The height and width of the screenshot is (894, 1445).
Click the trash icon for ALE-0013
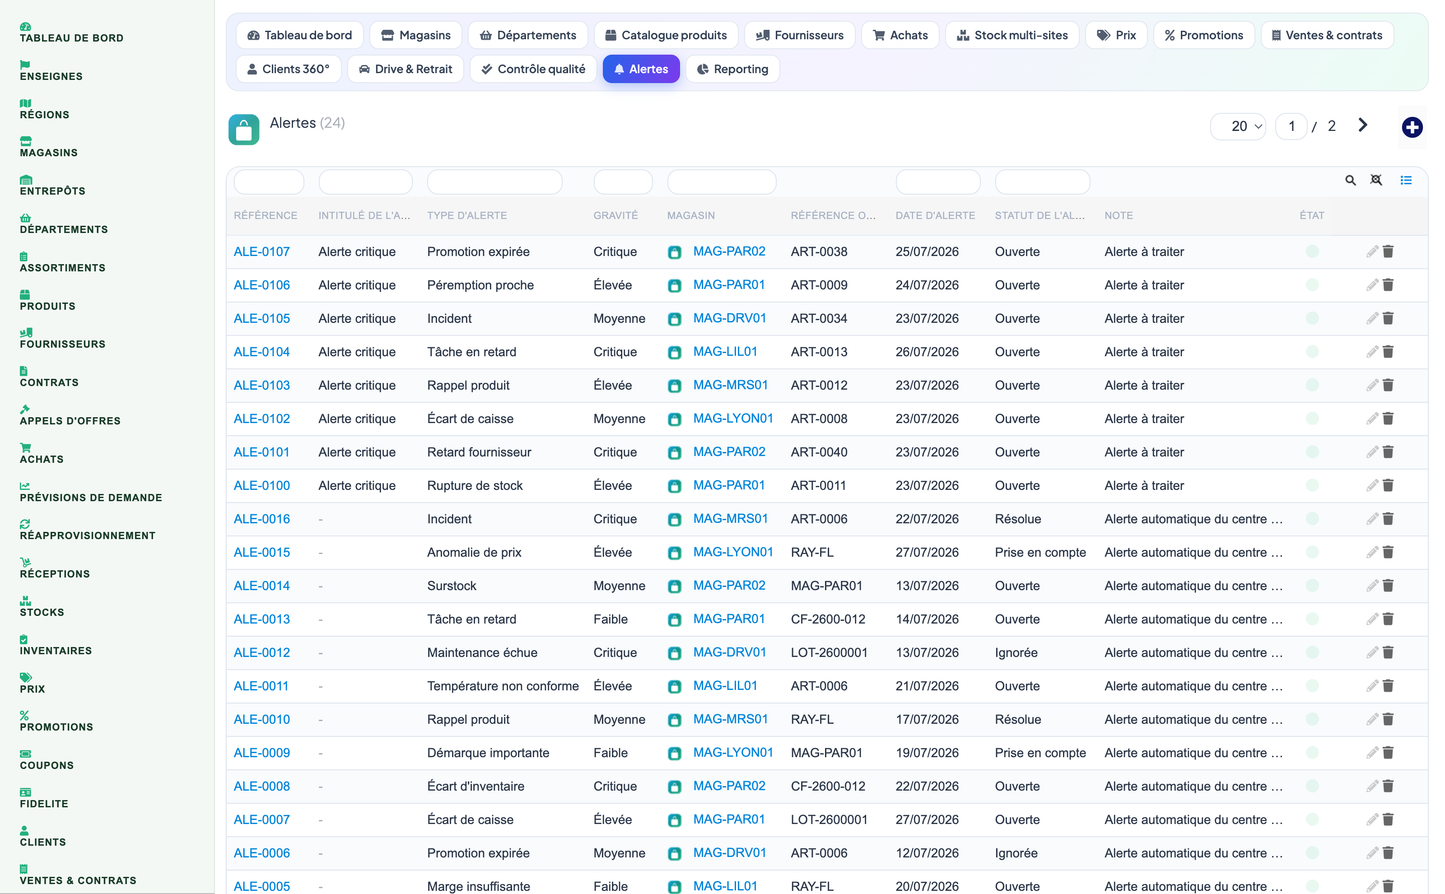(x=1388, y=619)
